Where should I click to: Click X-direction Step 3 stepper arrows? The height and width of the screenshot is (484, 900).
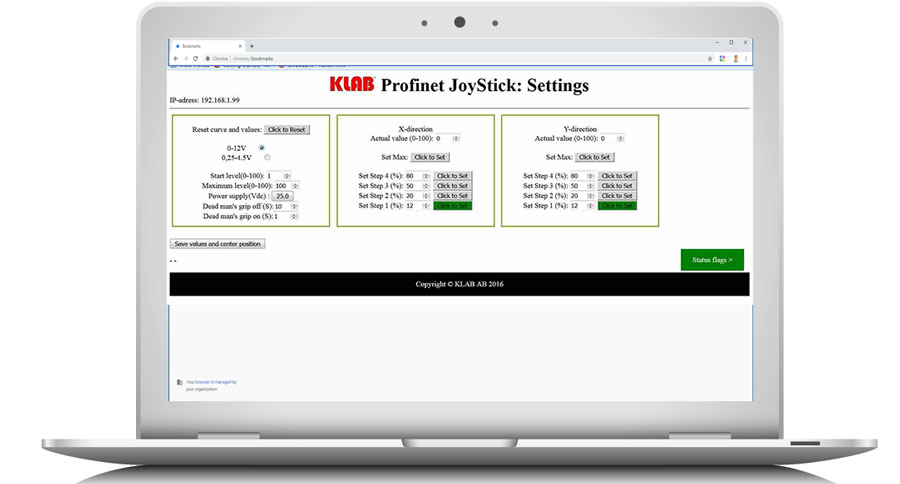point(426,186)
